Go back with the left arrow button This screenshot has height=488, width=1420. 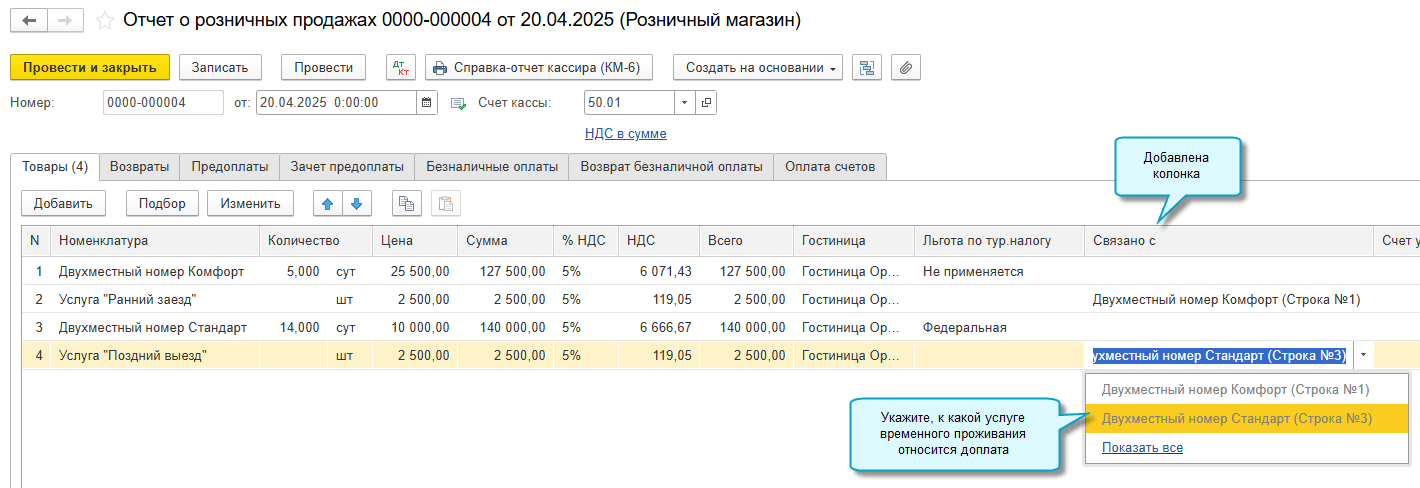coord(29,20)
